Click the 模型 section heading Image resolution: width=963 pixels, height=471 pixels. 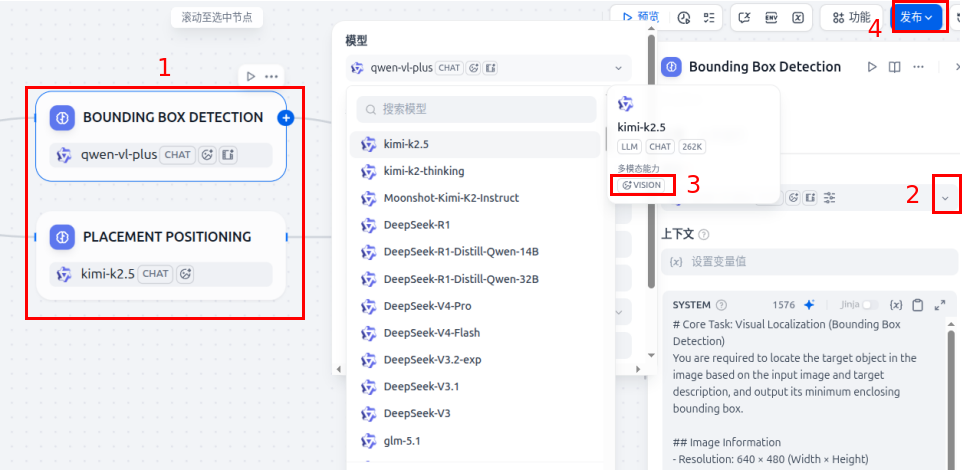pos(357,41)
